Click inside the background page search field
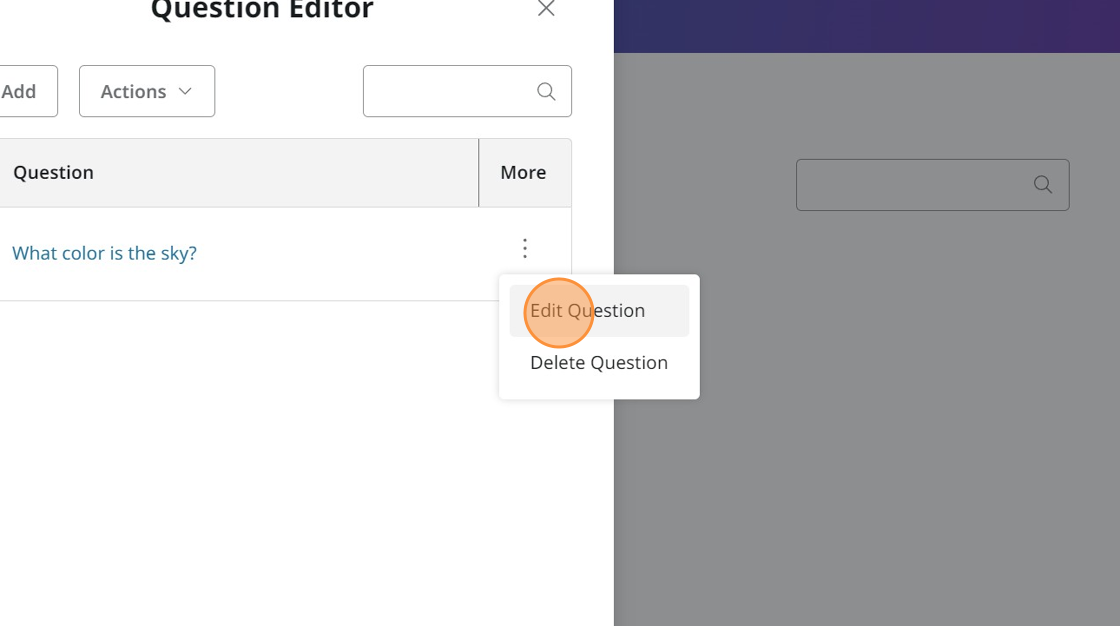 910,185
